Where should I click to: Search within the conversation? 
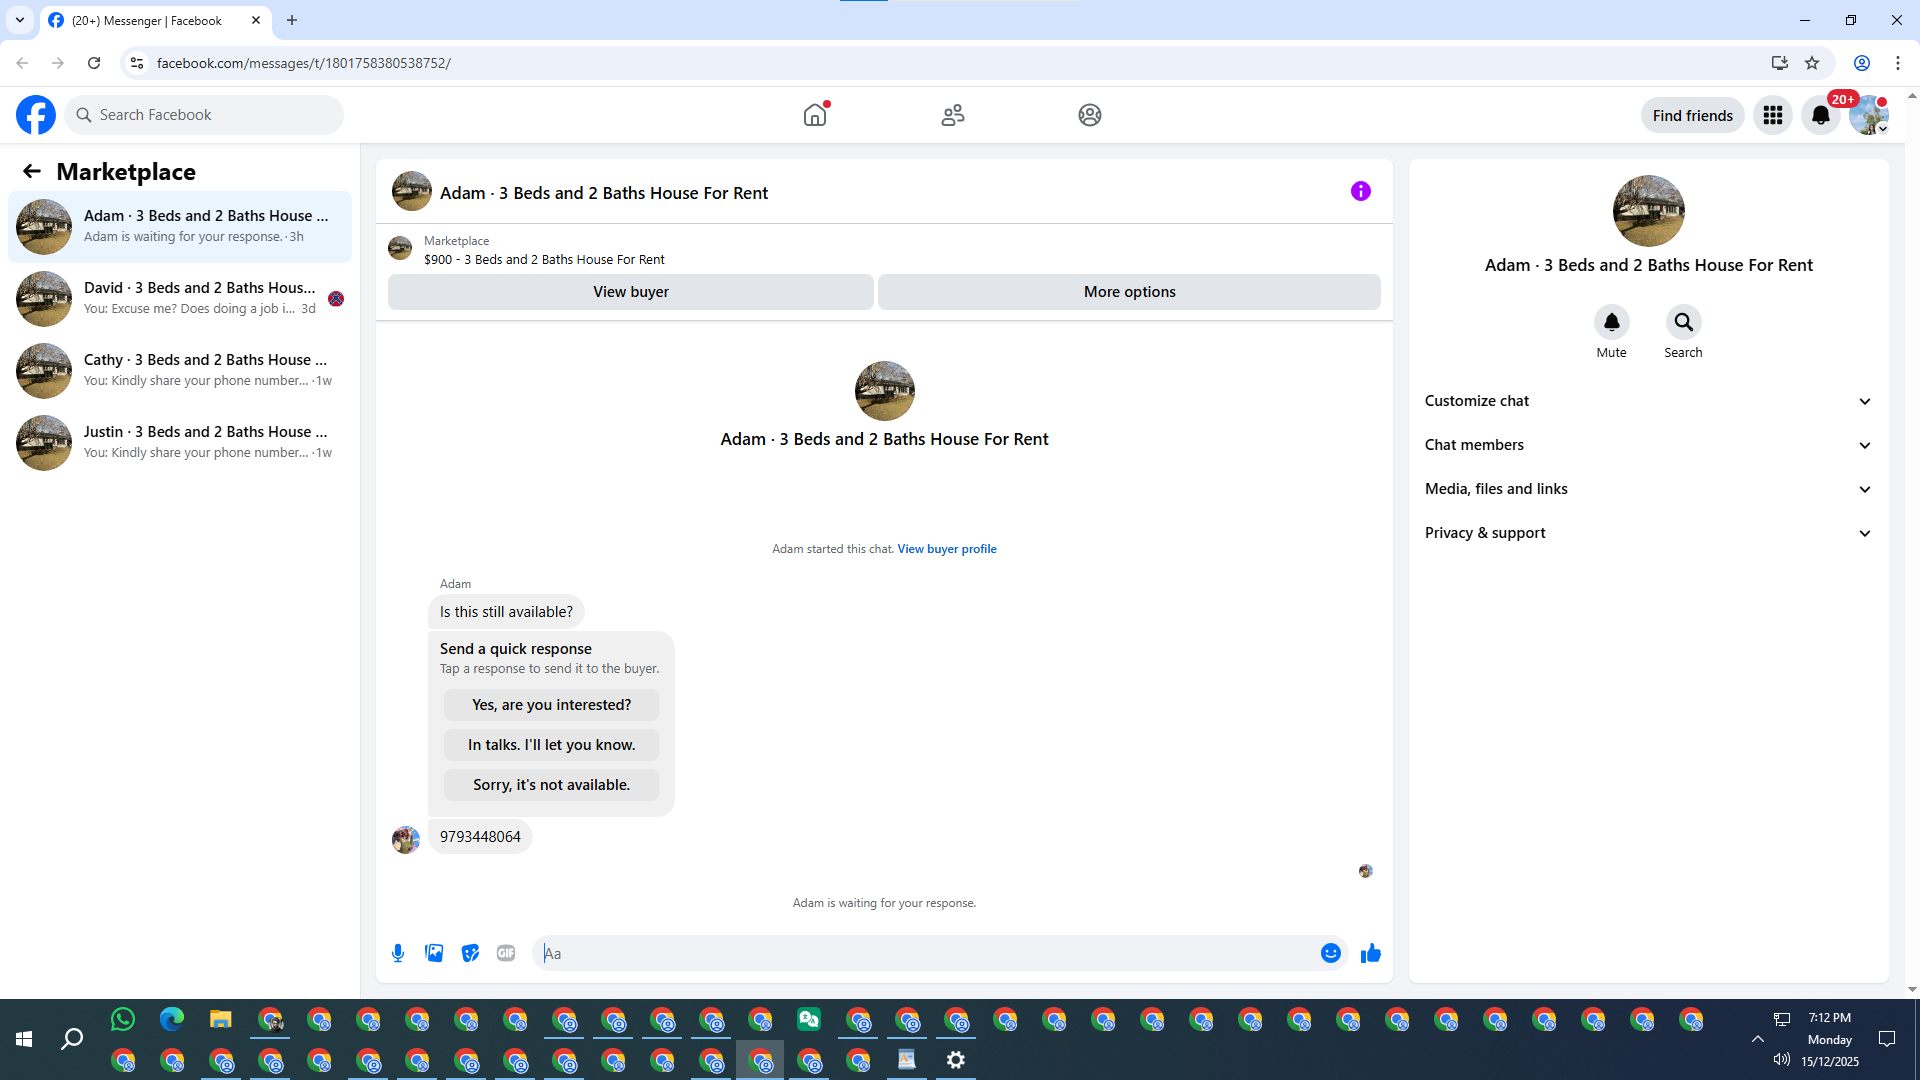click(1684, 322)
